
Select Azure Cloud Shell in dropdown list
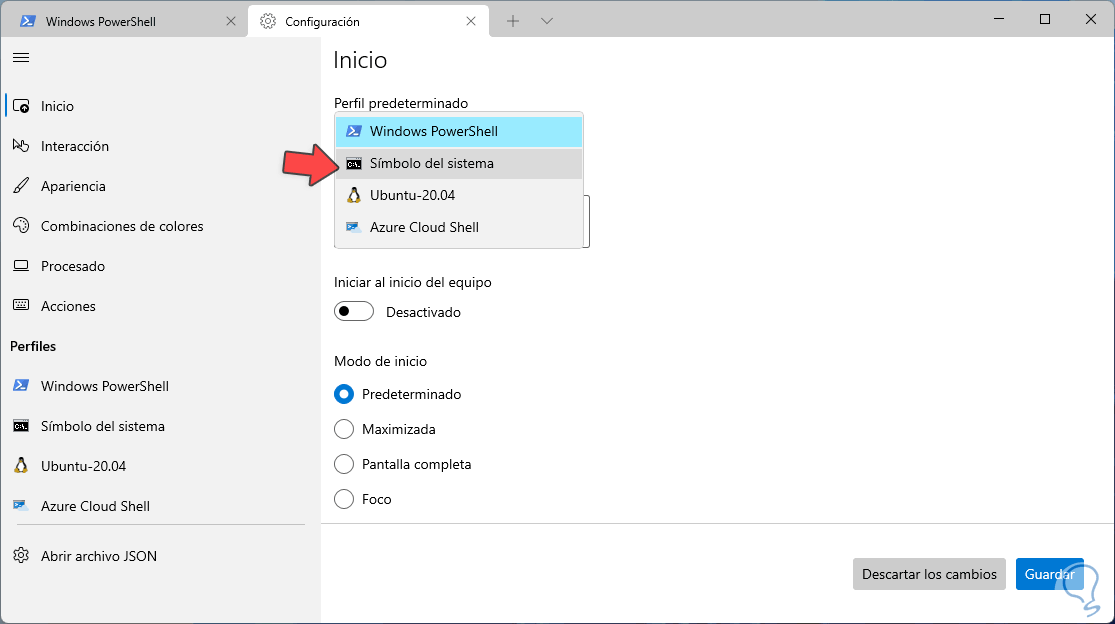pos(424,227)
